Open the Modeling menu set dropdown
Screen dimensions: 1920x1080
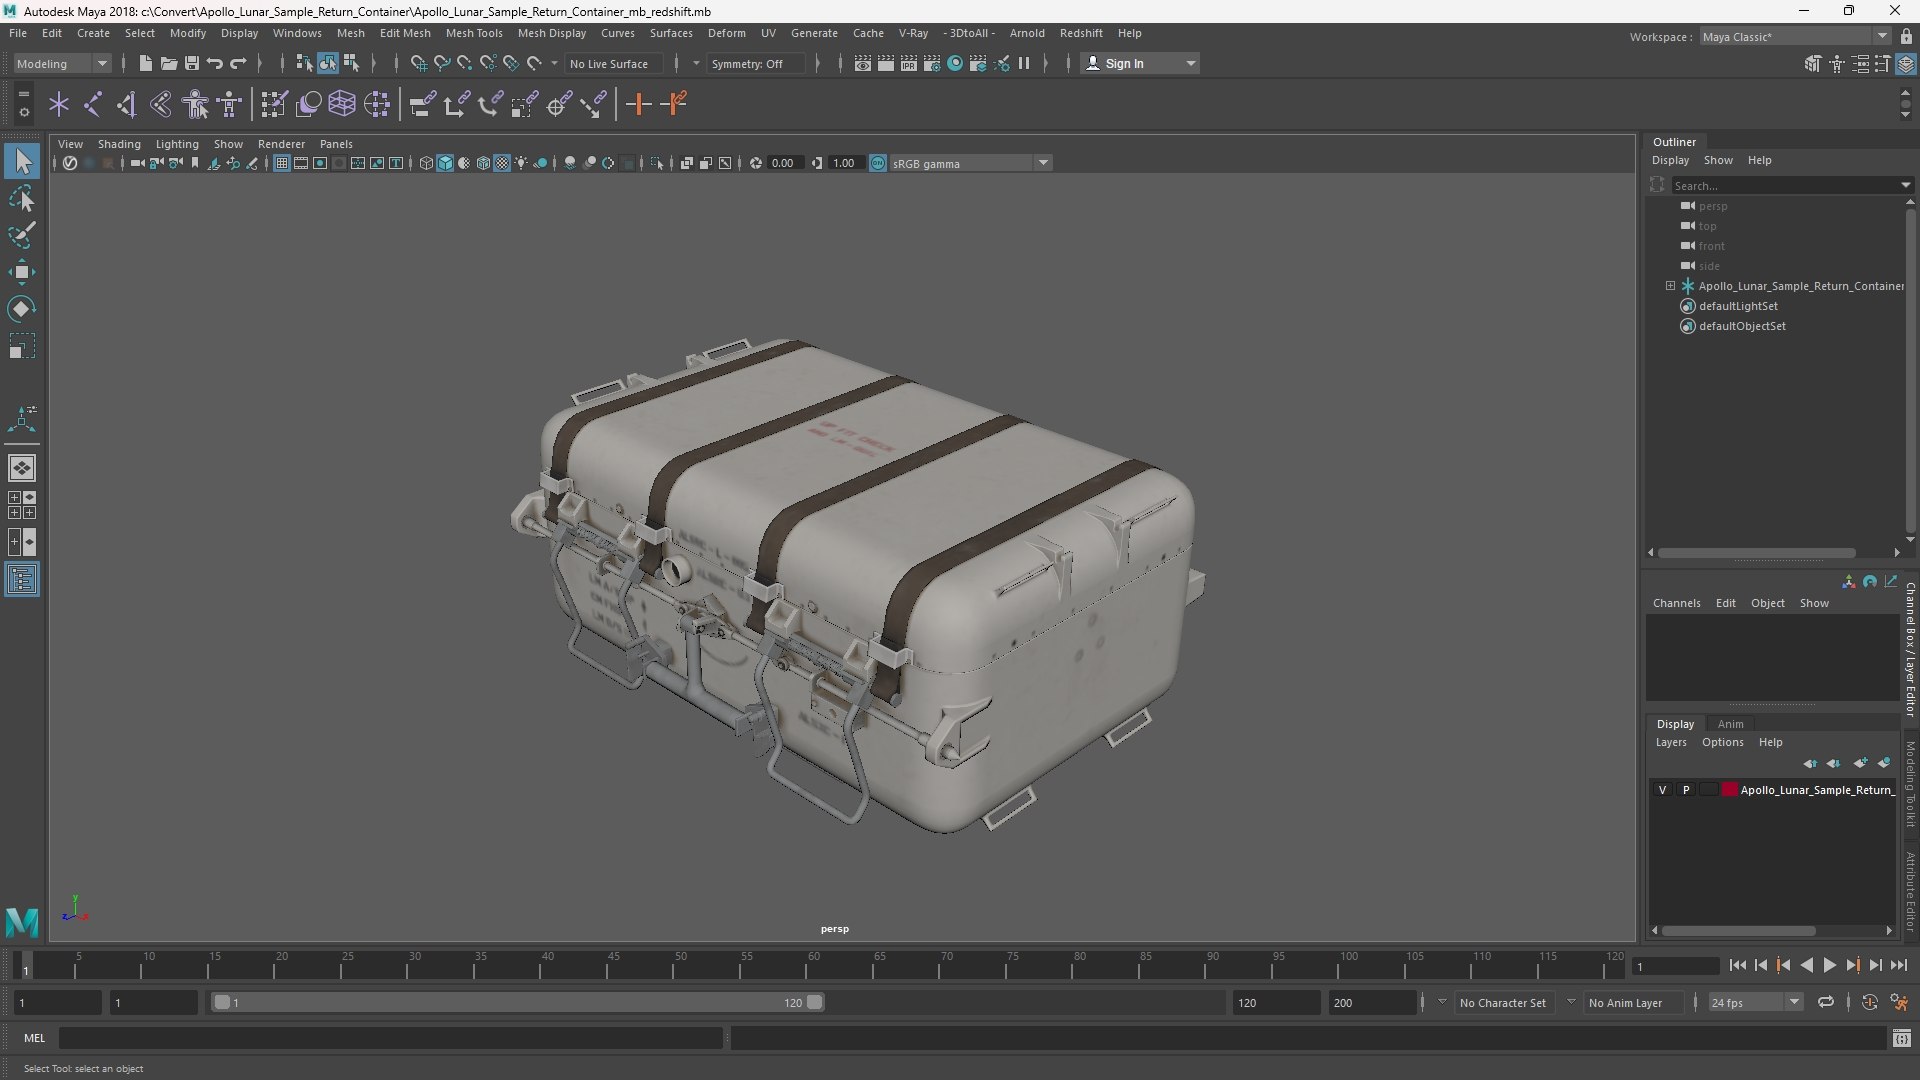click(62, 63)
